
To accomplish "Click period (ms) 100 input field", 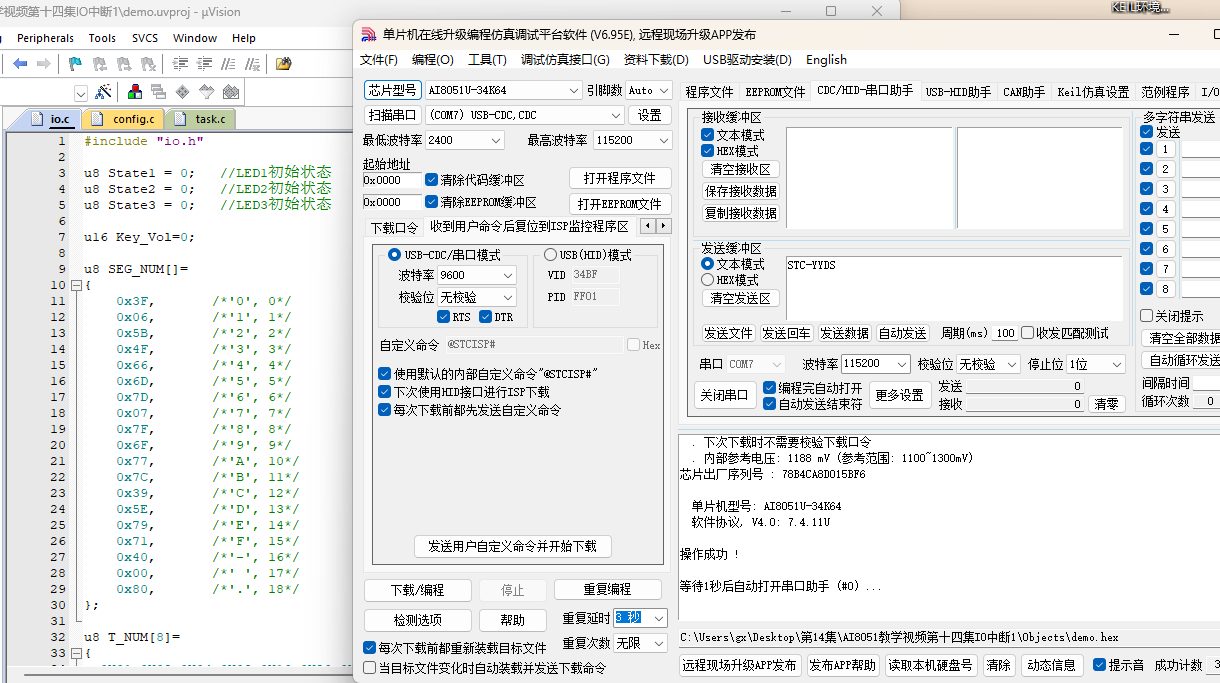I will (x=1005, y=334).
